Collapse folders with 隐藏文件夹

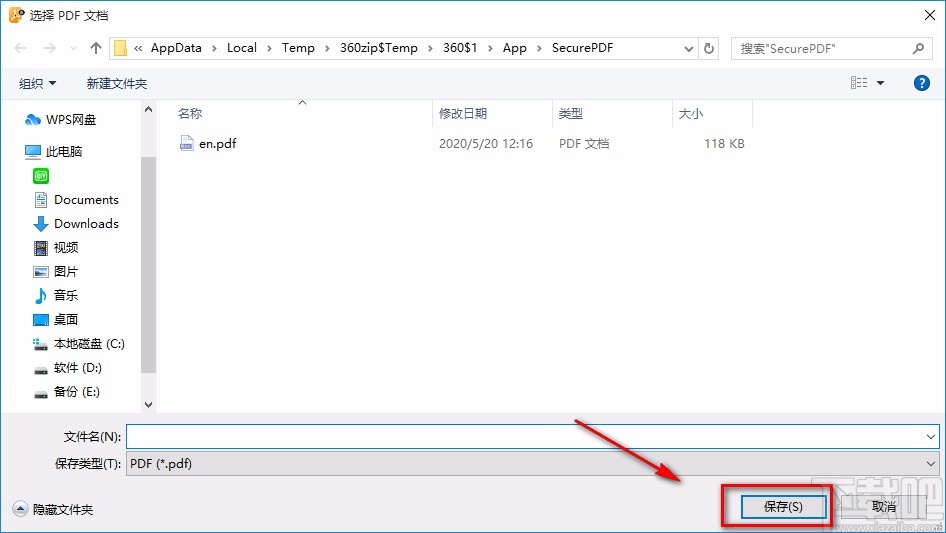point(53,509)
